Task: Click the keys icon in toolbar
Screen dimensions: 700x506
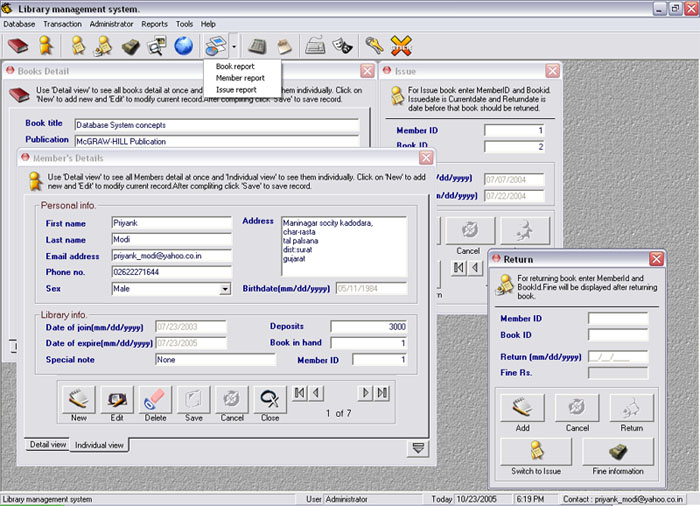Action: (x=374, y=45)
